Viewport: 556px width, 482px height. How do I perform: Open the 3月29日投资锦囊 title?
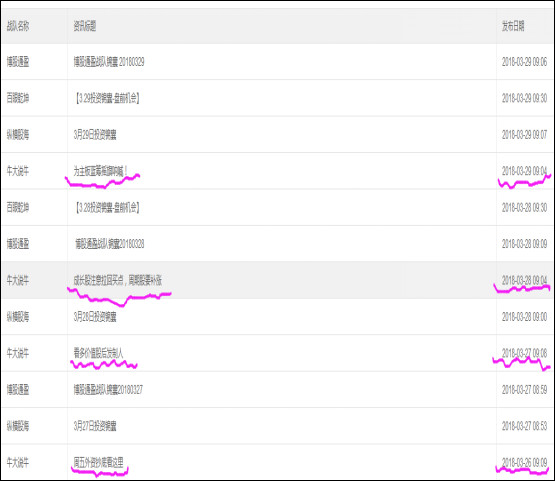95,135
